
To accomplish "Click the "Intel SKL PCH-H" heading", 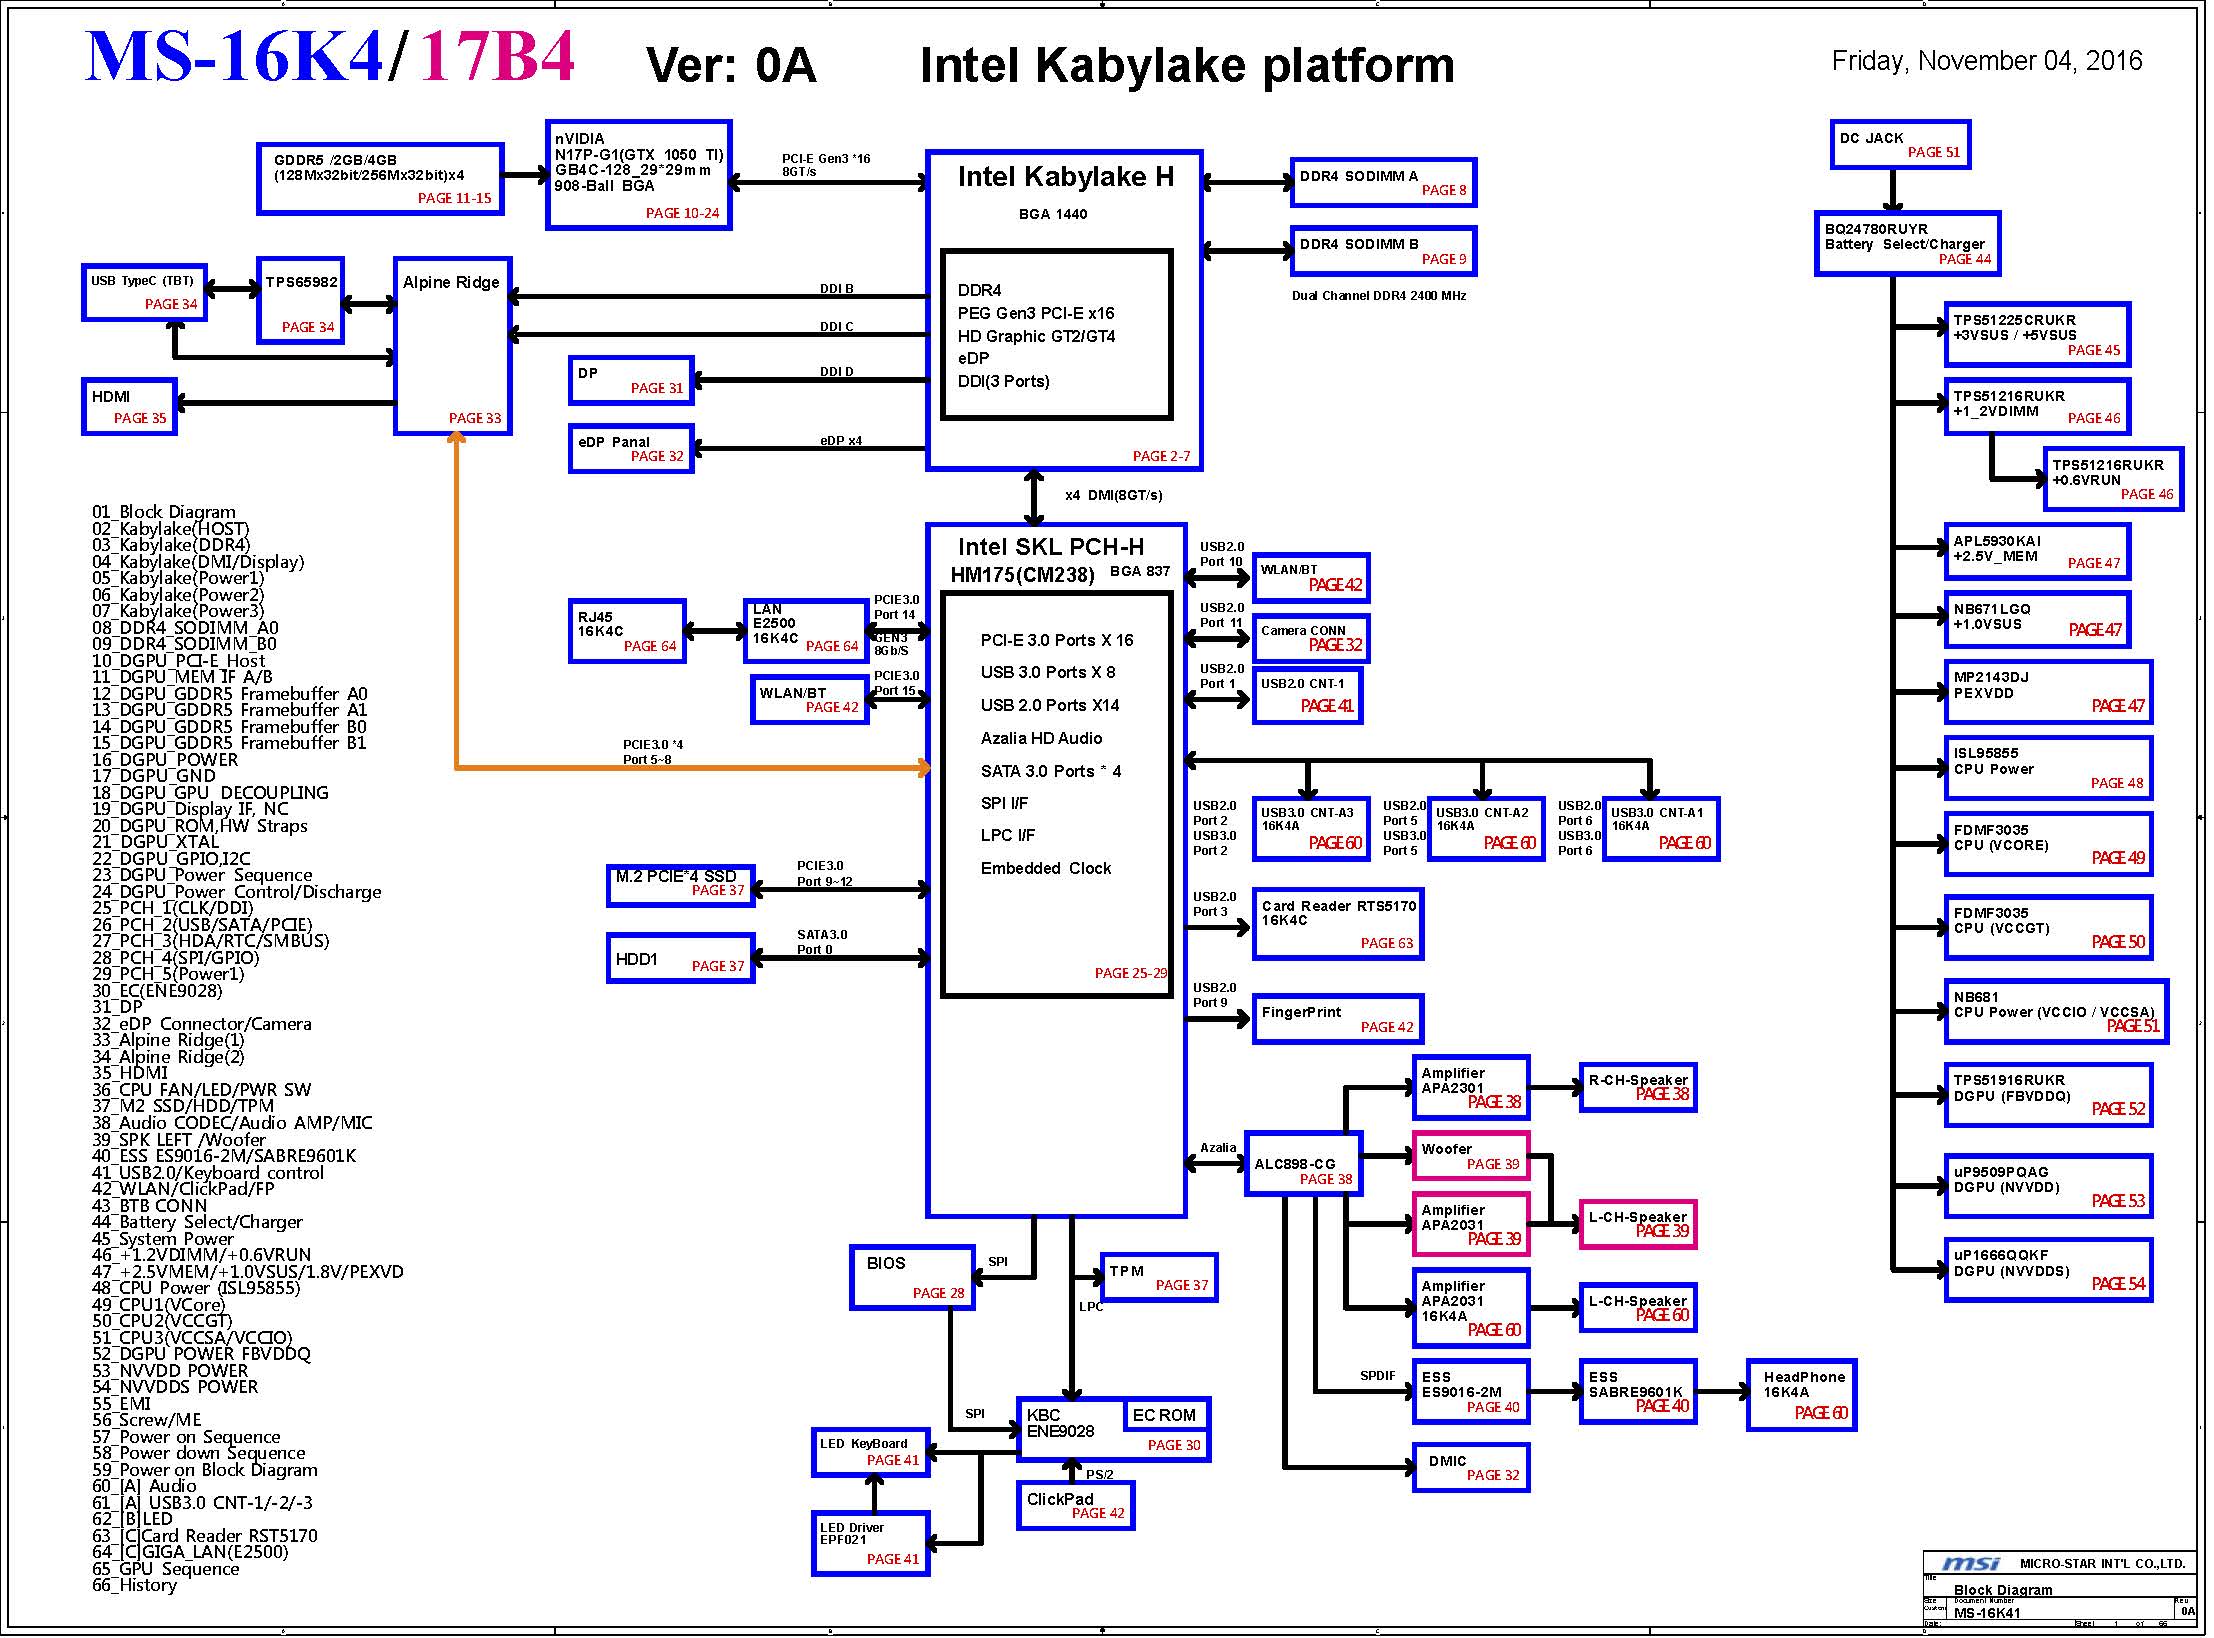I will [x=1050, y=547].
